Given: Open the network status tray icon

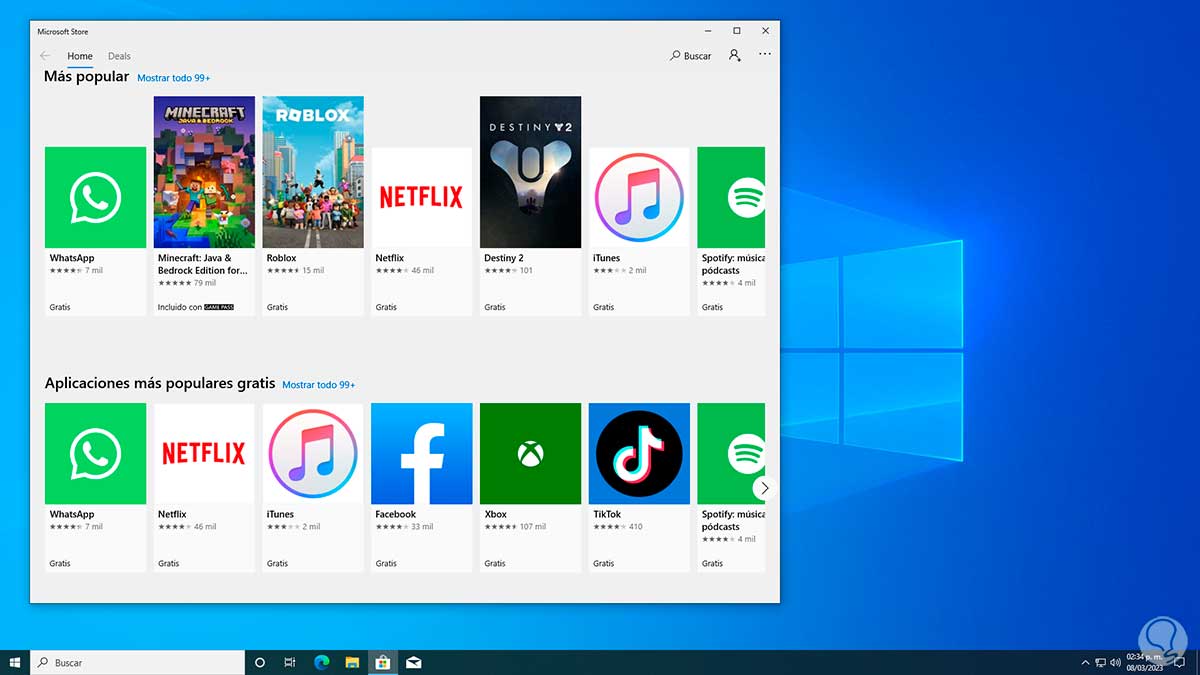Looking at the screenshot, I should (1101, 662).
